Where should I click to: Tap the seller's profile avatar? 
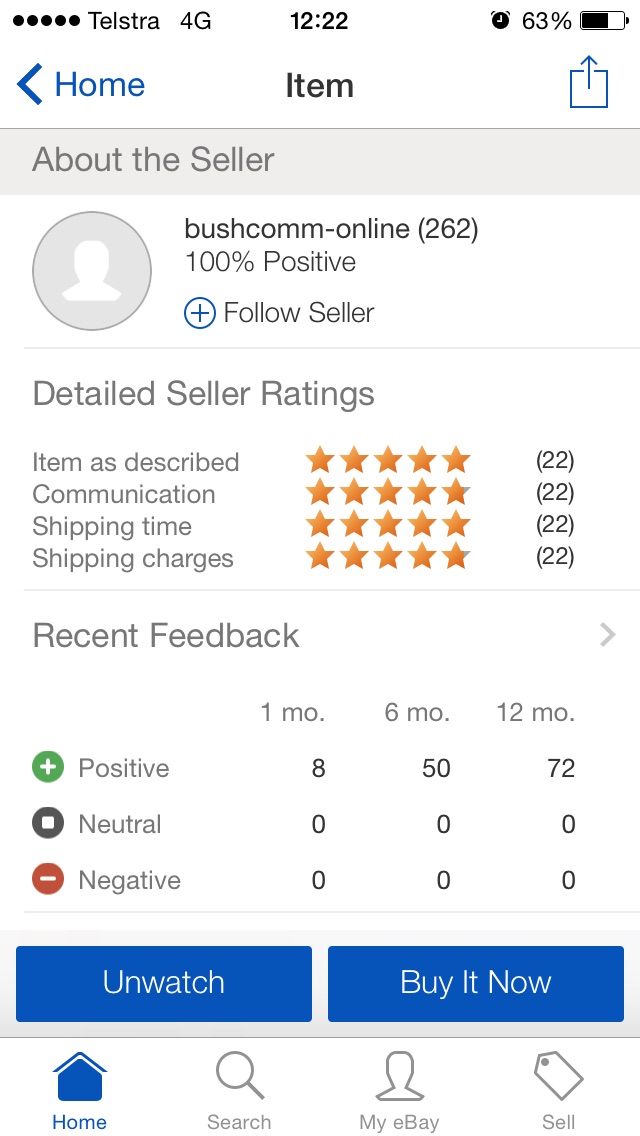pyautogui.click(x=92, y=271)
